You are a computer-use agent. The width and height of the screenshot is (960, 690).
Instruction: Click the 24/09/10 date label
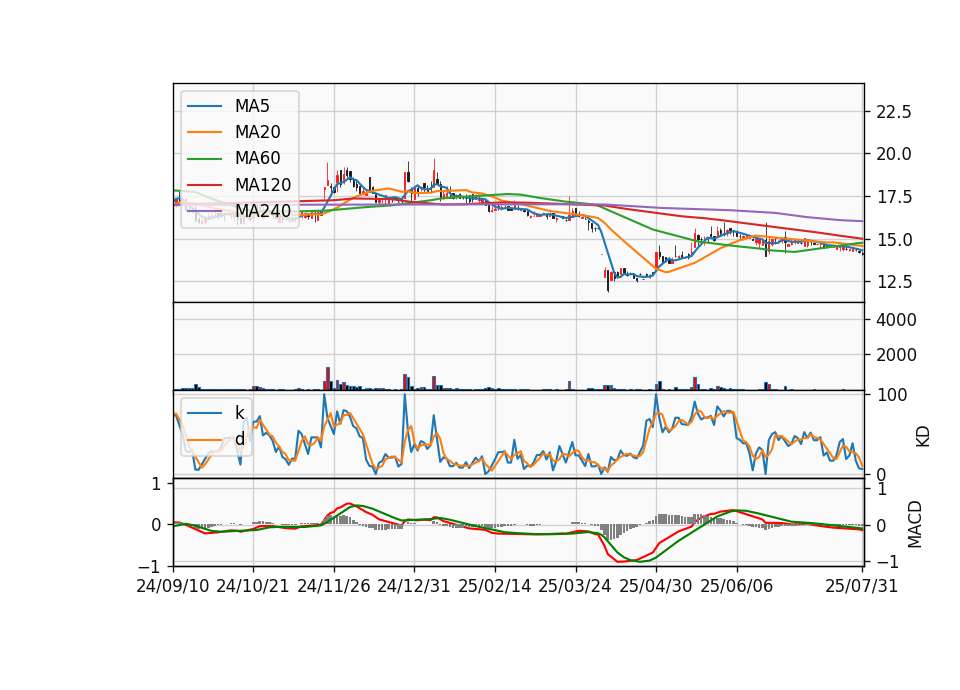click(x=173, y=586)
